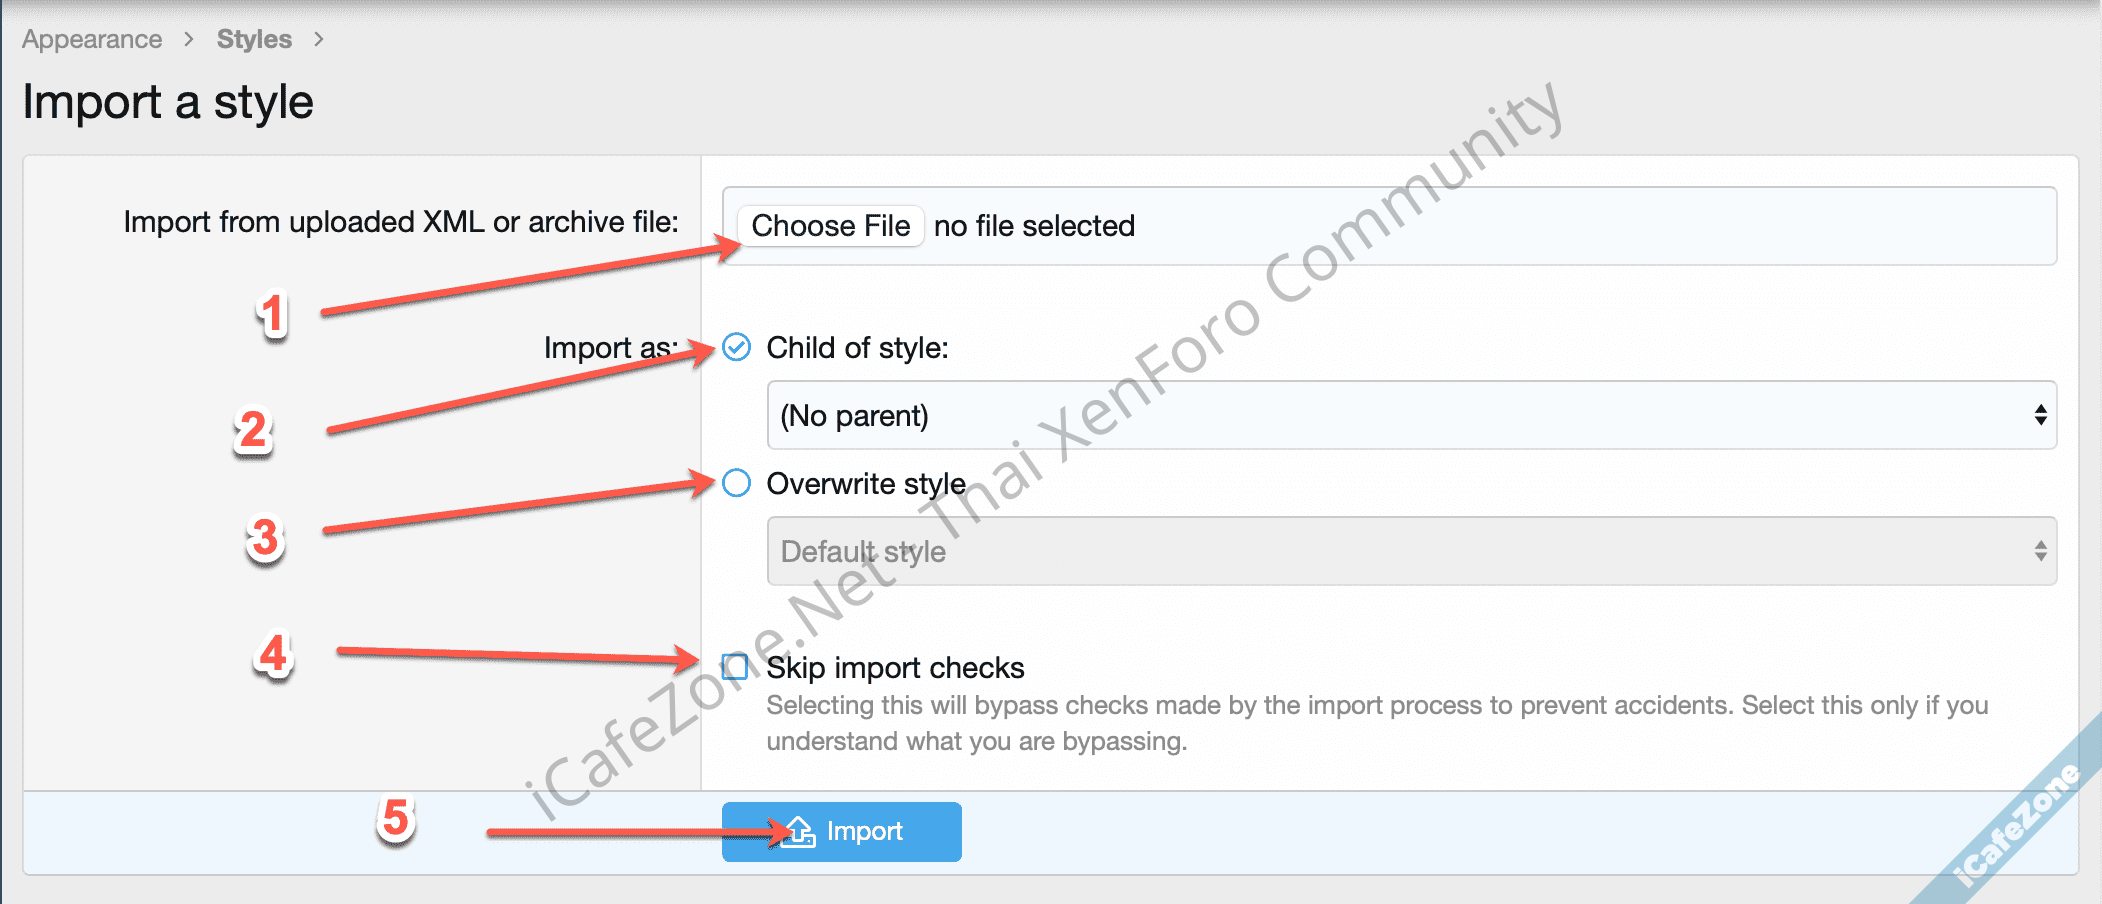Screen dimensions: 2102x904
Task: Click the red annotation number 1
Action: pos(272,315)
